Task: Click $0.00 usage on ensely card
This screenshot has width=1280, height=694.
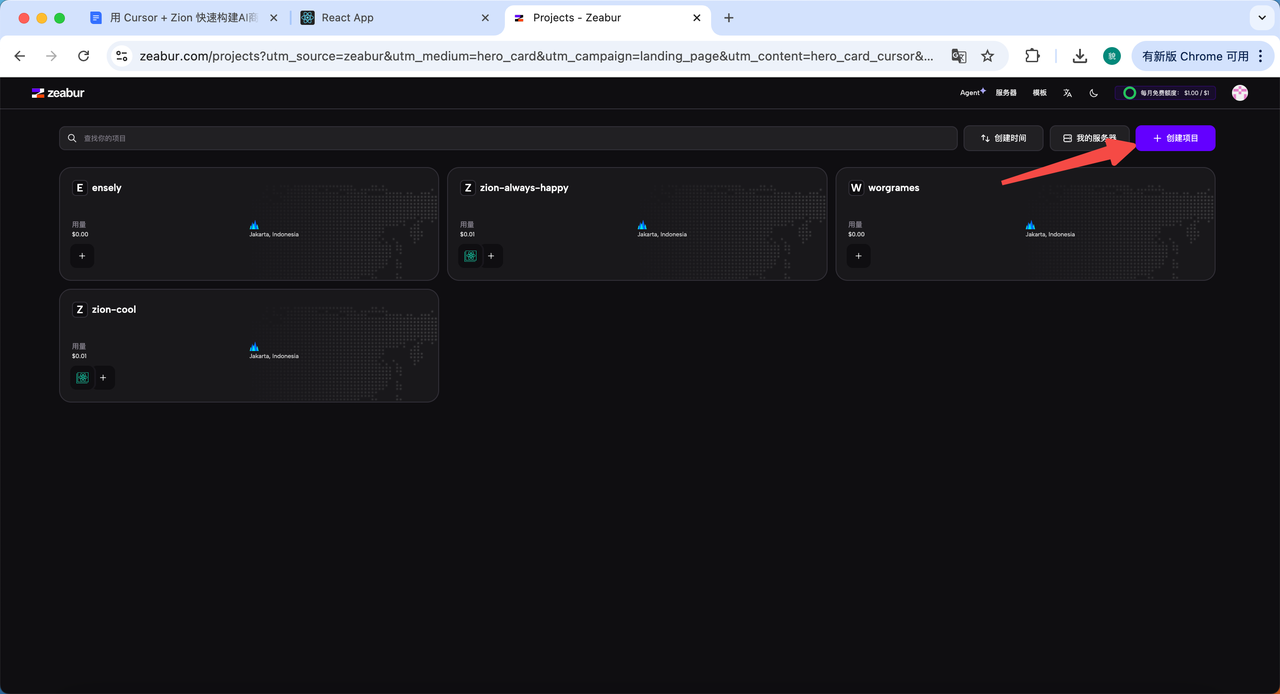Action: (x=80, y=234)
